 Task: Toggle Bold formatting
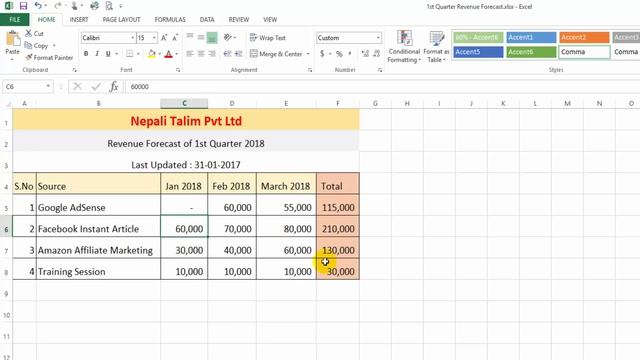(86, 54)
